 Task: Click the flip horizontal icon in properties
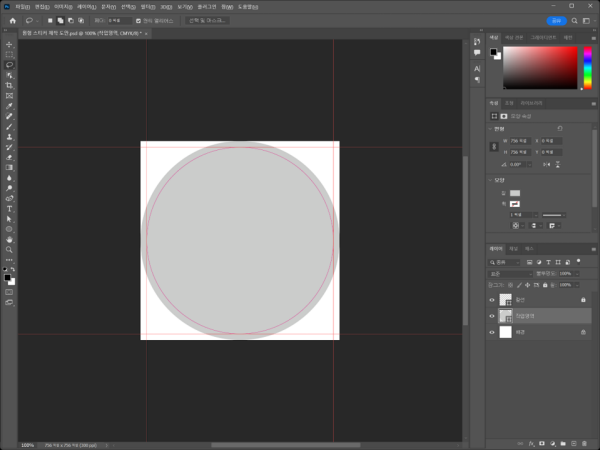click(548, 164)
